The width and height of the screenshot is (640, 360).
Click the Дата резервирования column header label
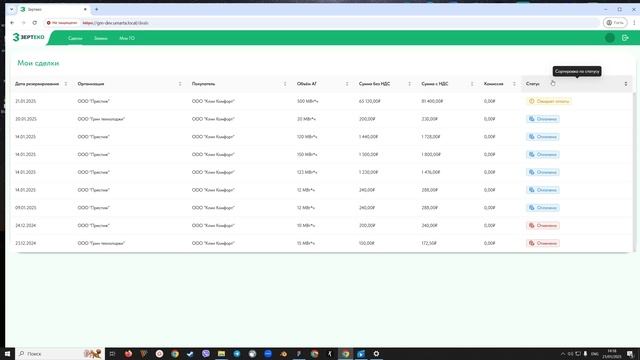(37, 84)
